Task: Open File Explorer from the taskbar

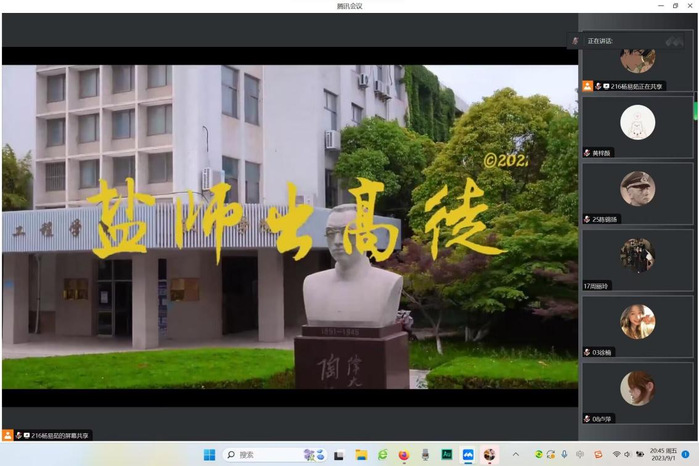Action: tap(361, 454)
